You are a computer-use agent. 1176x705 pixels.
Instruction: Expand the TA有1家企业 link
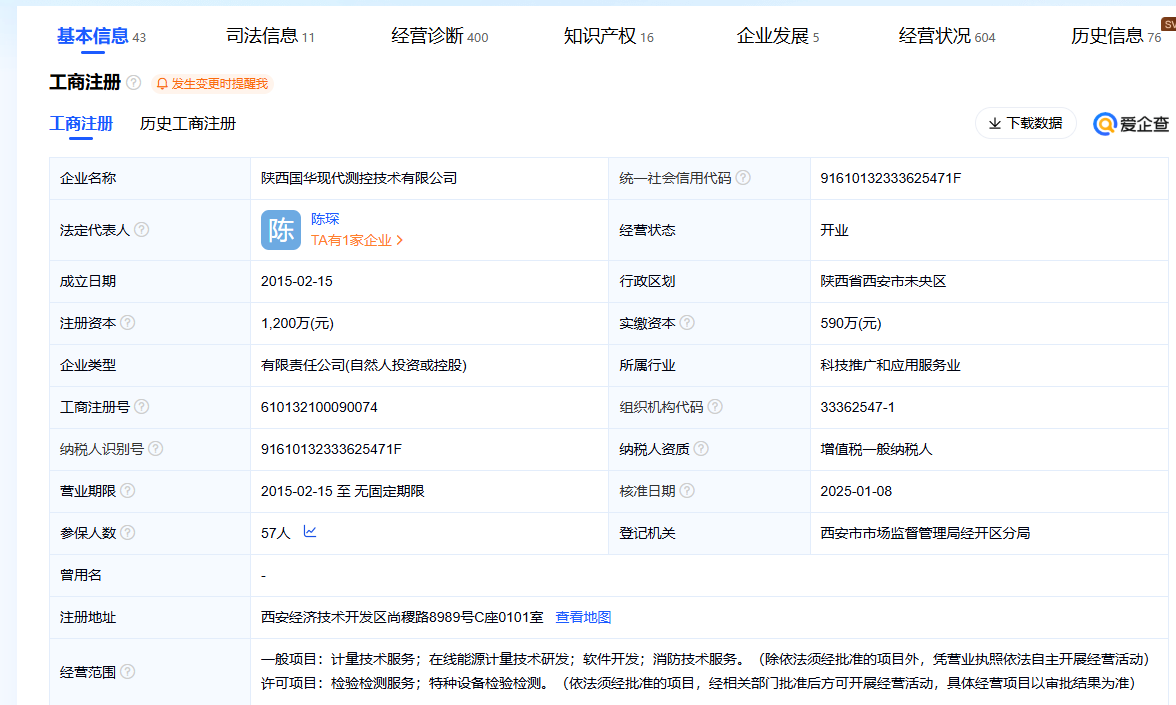tap(357, 240)
